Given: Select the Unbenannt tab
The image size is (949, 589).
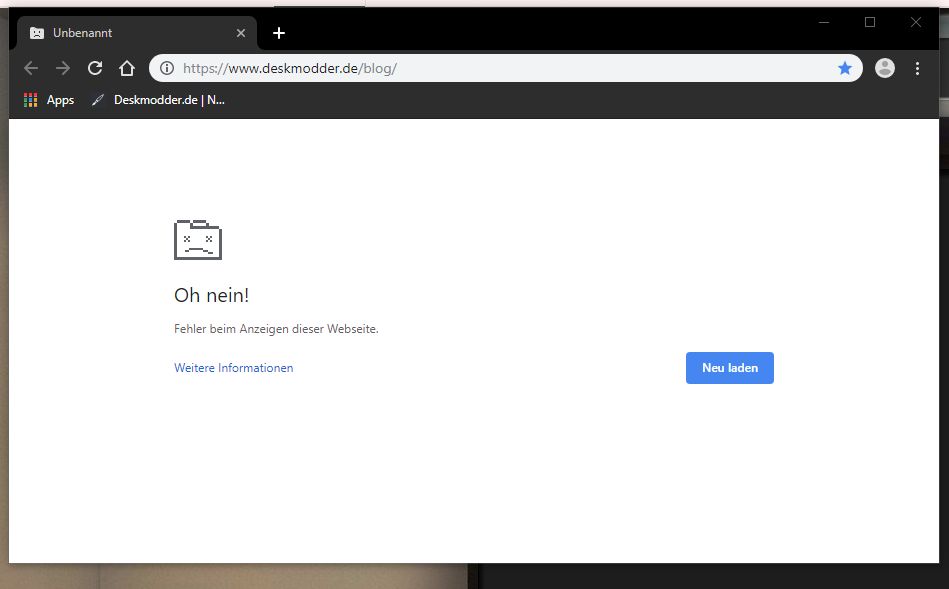Looking at the screenshot, I should pos(137,33).
